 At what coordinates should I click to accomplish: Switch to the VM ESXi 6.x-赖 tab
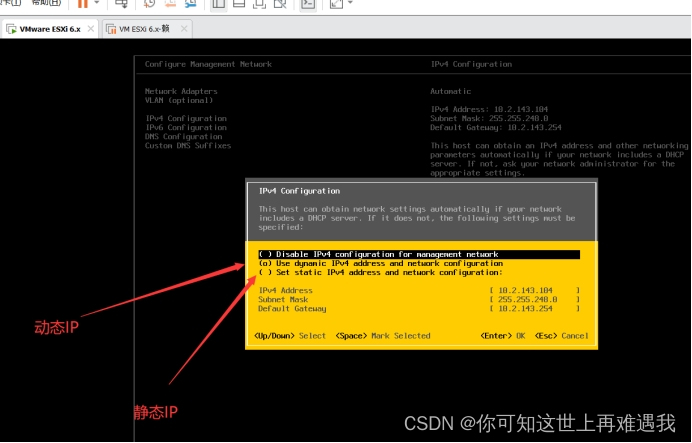pos(147,29)
